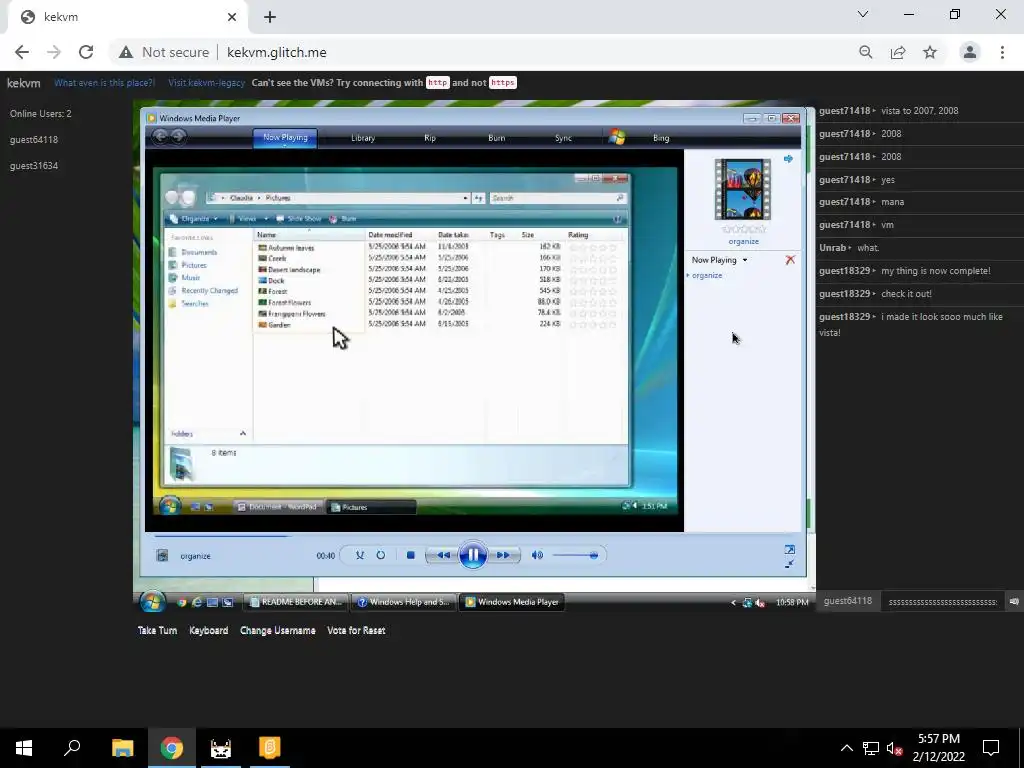1024x768 pixels.
Task: Open the Now Playing list dropdown
Action: point(720,260)
